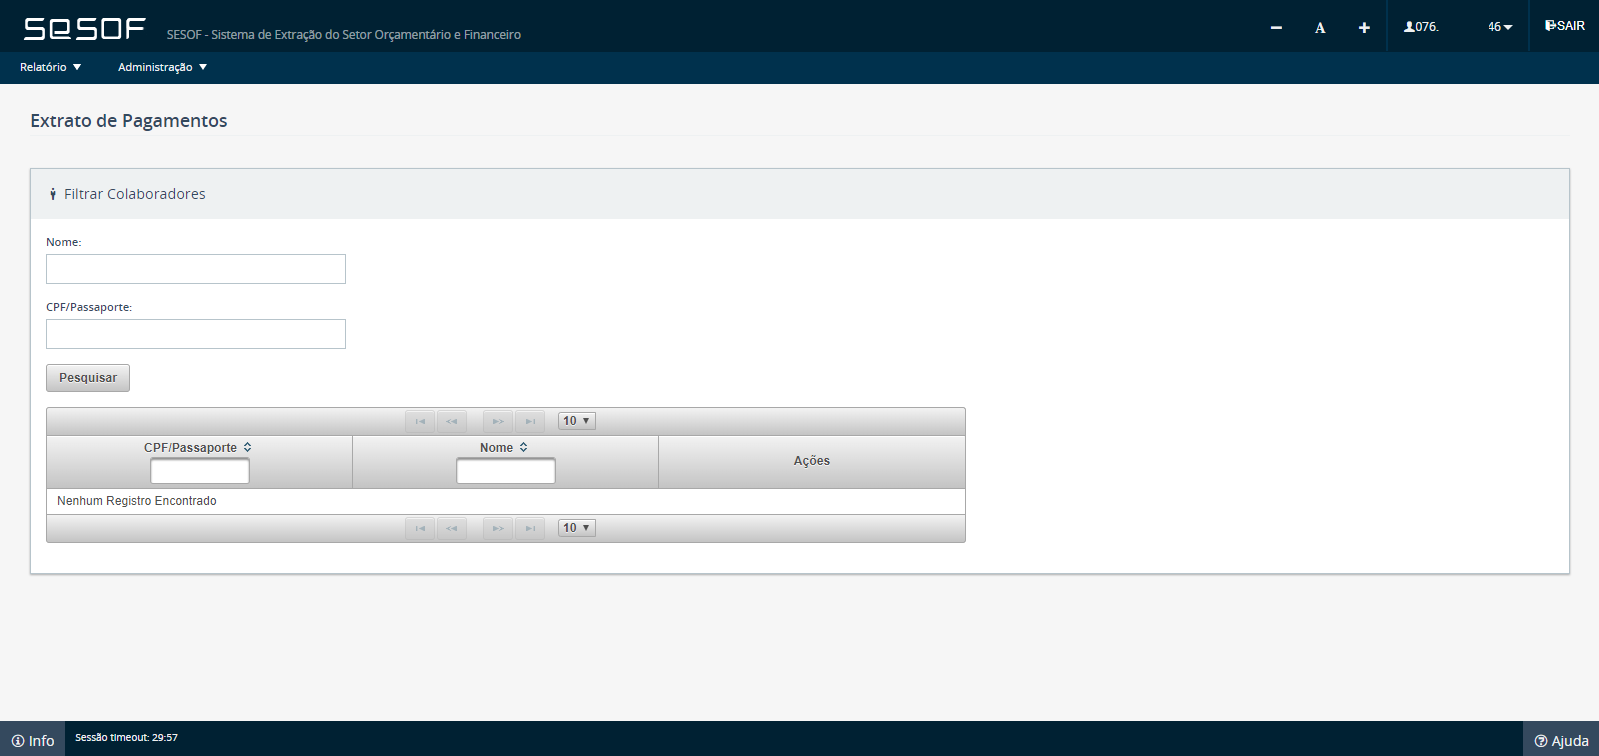Open the Relatório menu

50,67
